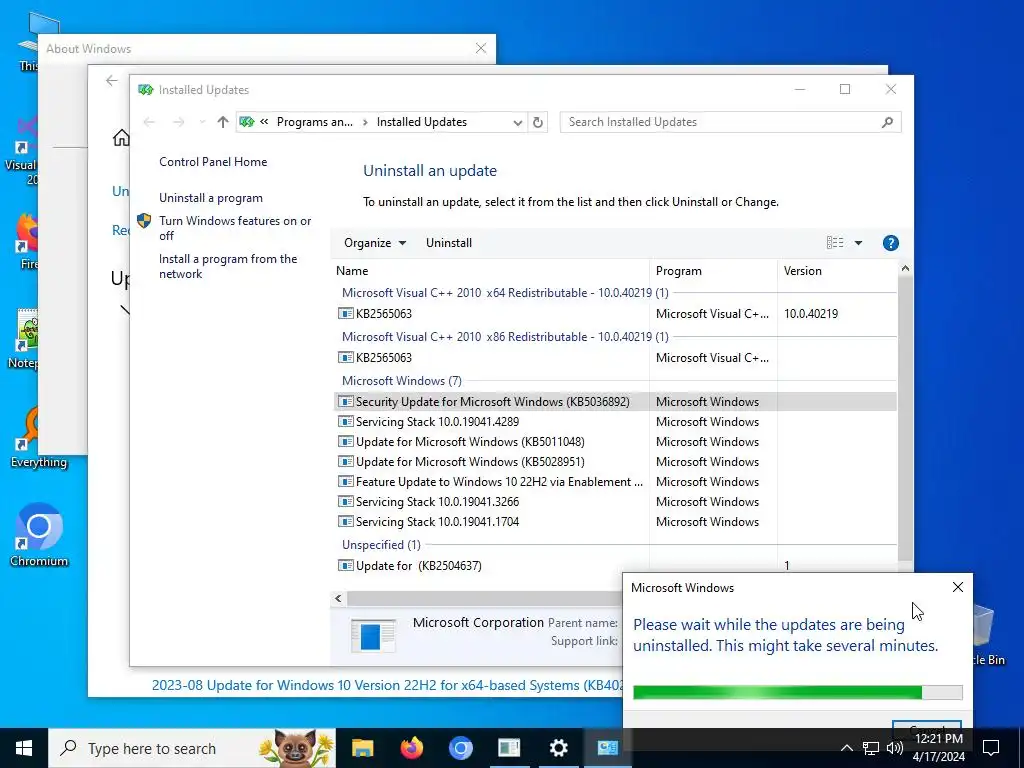Click the Up arrow in Installed Updates navigation

(x=223, y=122)
